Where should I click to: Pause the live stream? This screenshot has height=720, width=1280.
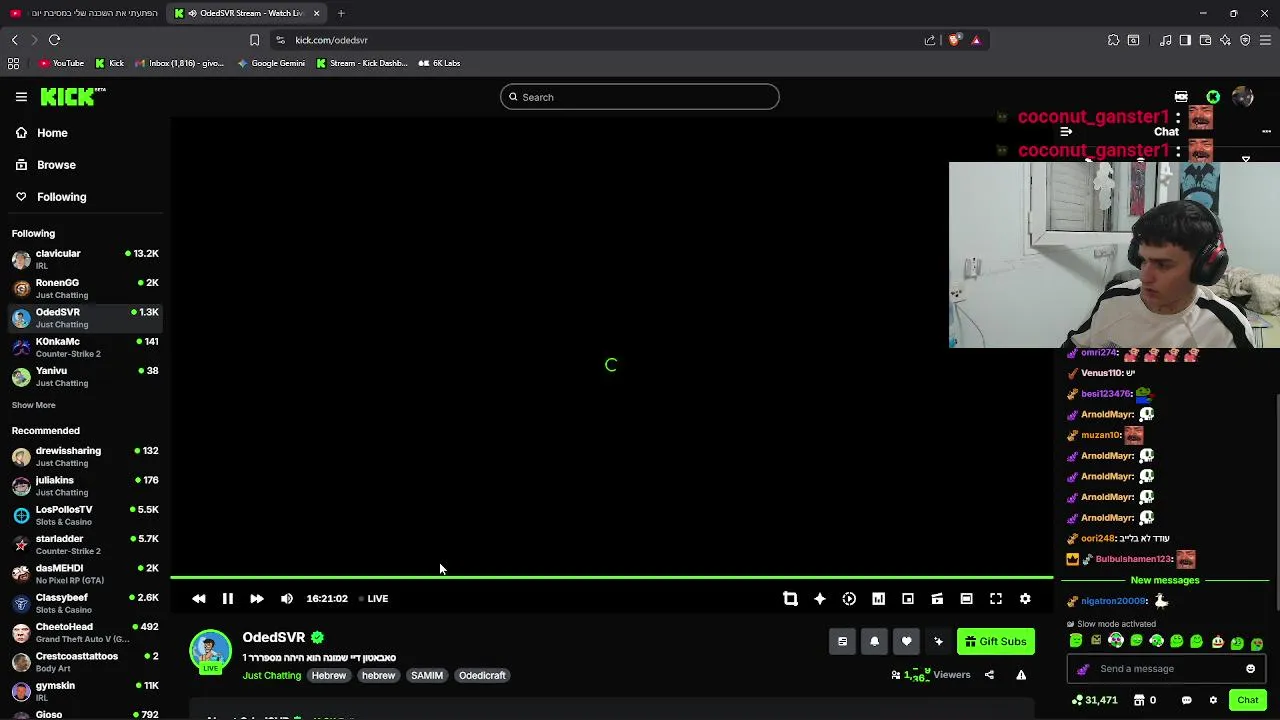click(x=228, y=599)
